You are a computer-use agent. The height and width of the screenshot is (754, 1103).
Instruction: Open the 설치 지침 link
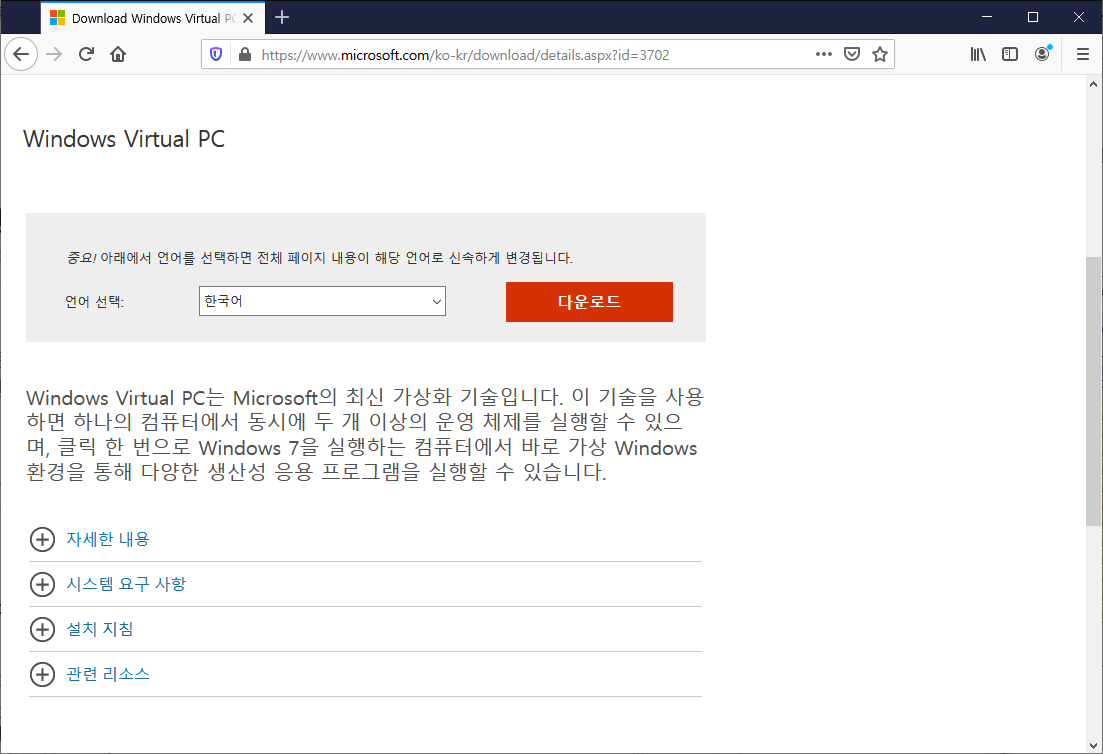pyautogui.click(x=100, y=630)
